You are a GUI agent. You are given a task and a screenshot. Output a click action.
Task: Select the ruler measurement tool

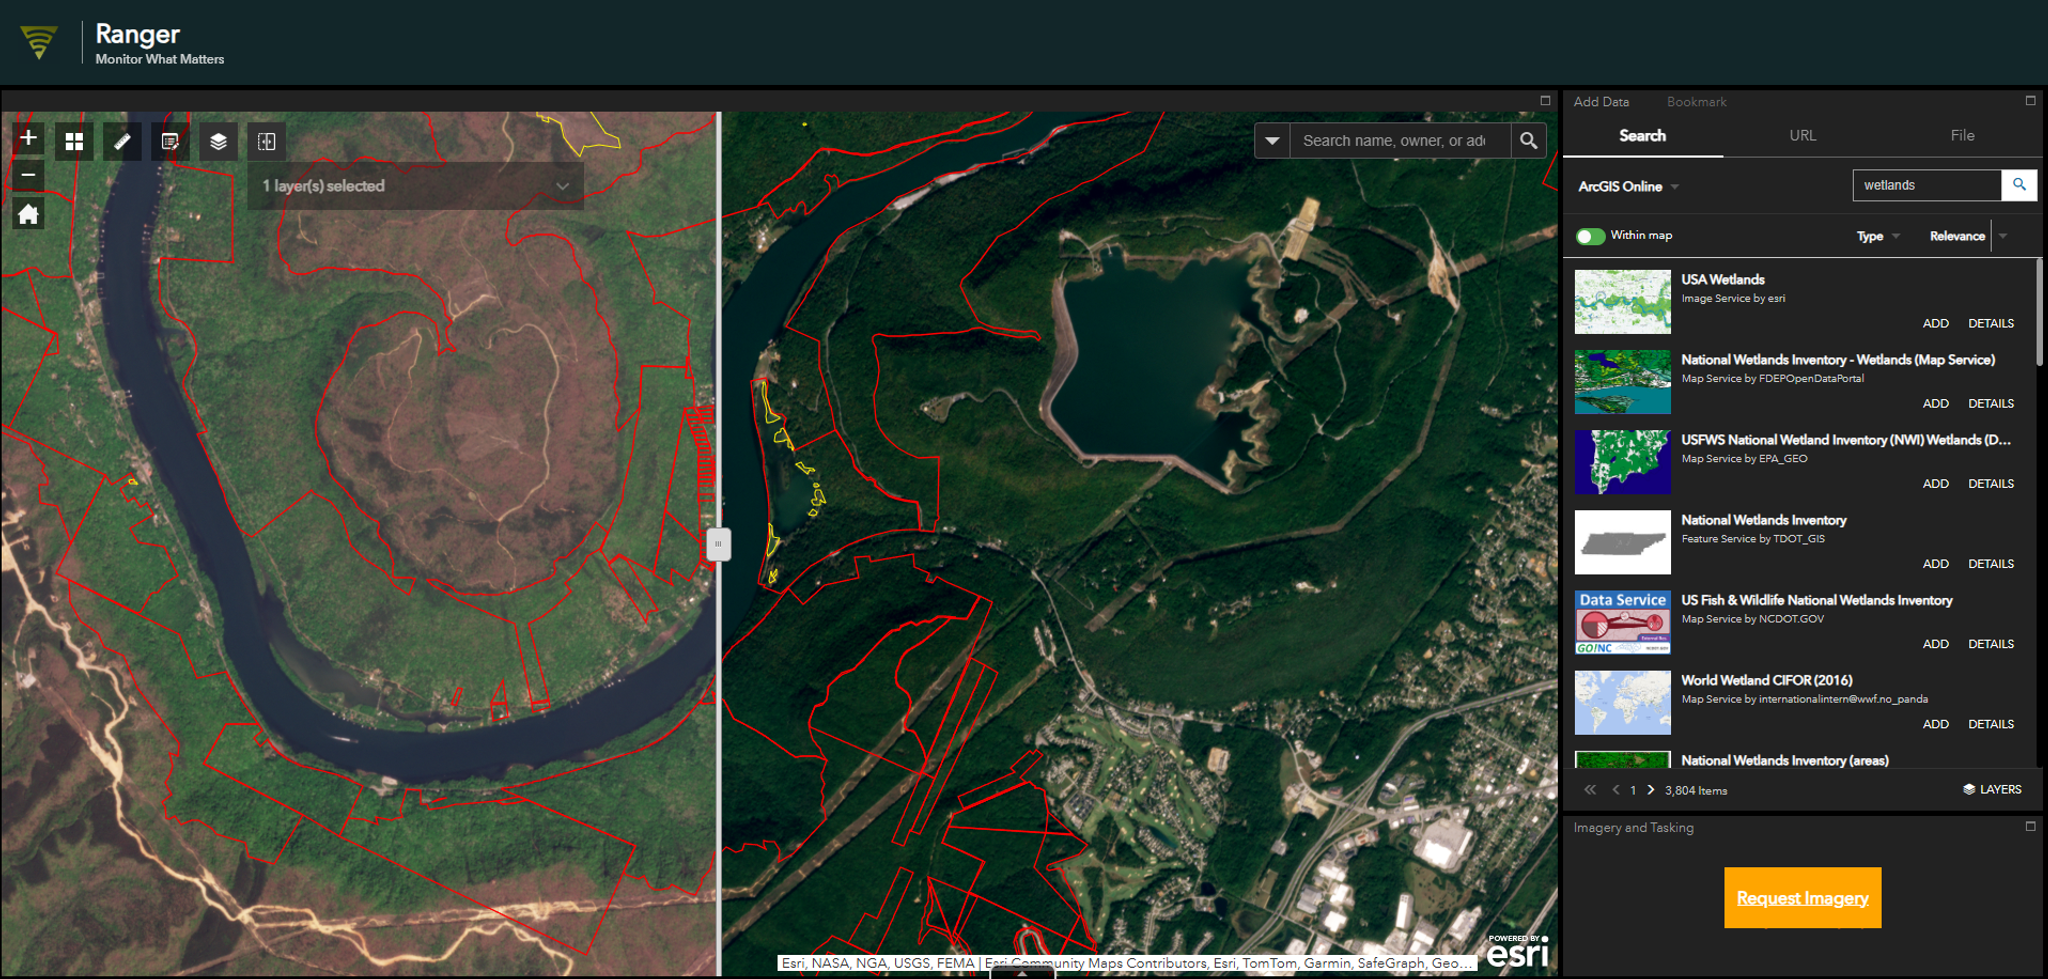coord(122,142)
